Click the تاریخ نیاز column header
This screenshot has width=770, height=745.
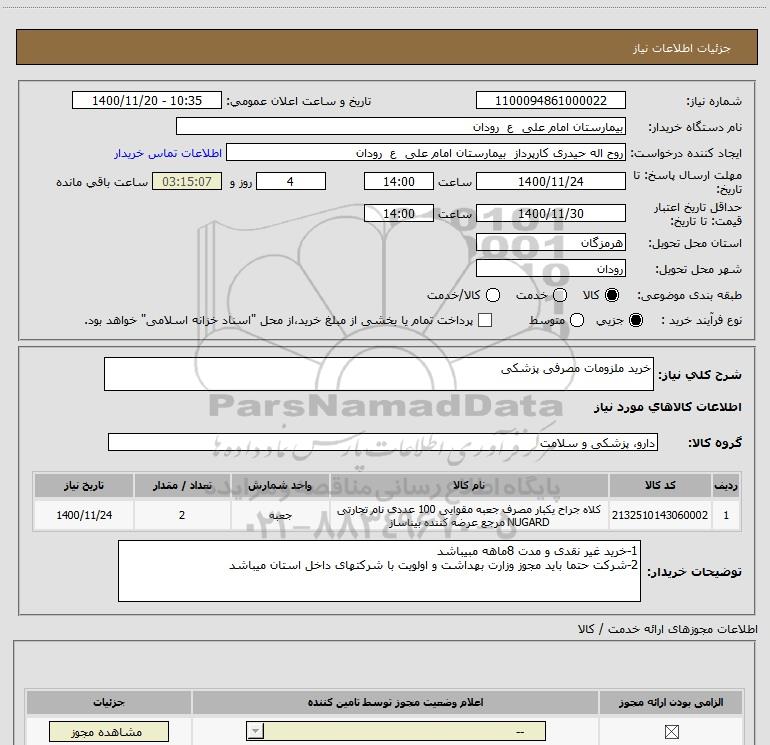tap(84, 485)
